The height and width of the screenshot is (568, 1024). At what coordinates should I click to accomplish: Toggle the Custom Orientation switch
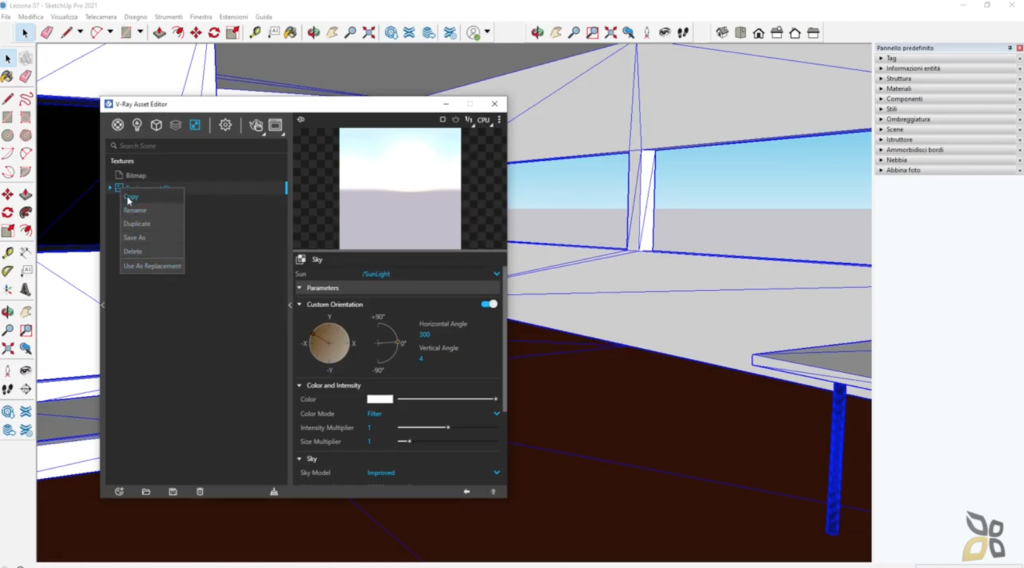[x=489, y=304]
